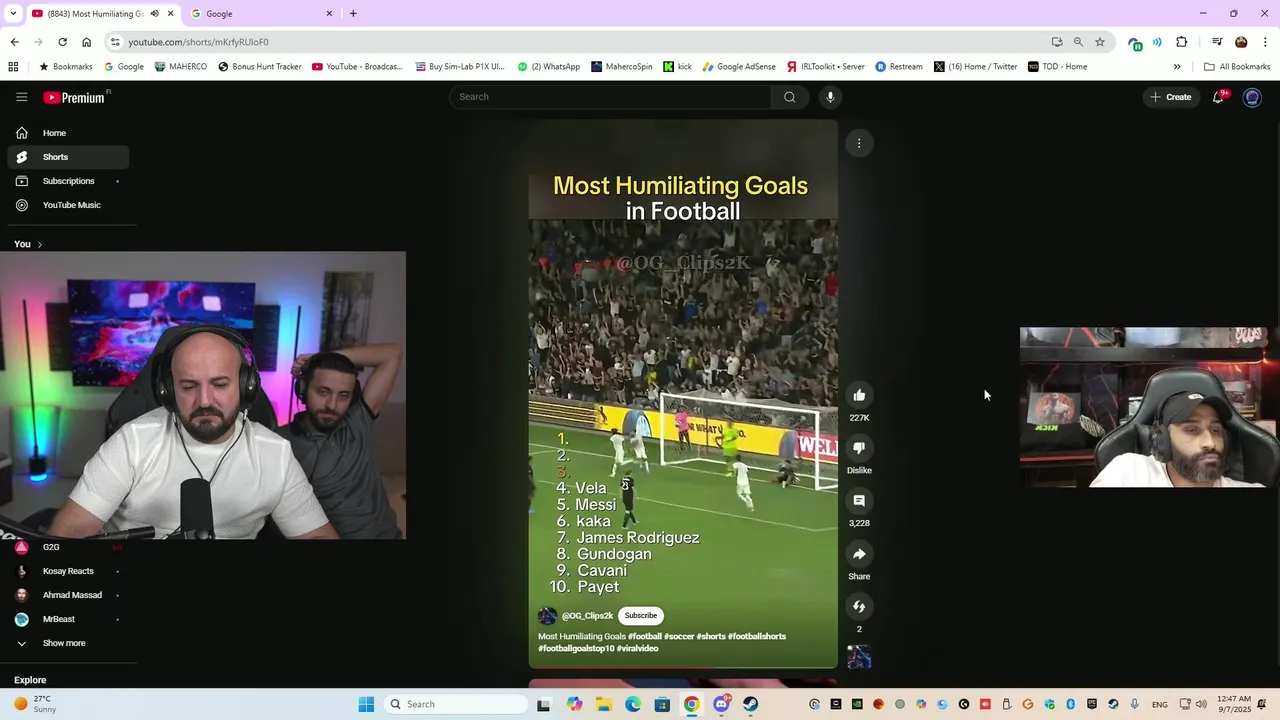Screen dimensions: 1280x720
Task: Open Kosay Reacts channel
Action: coord(68,571)
